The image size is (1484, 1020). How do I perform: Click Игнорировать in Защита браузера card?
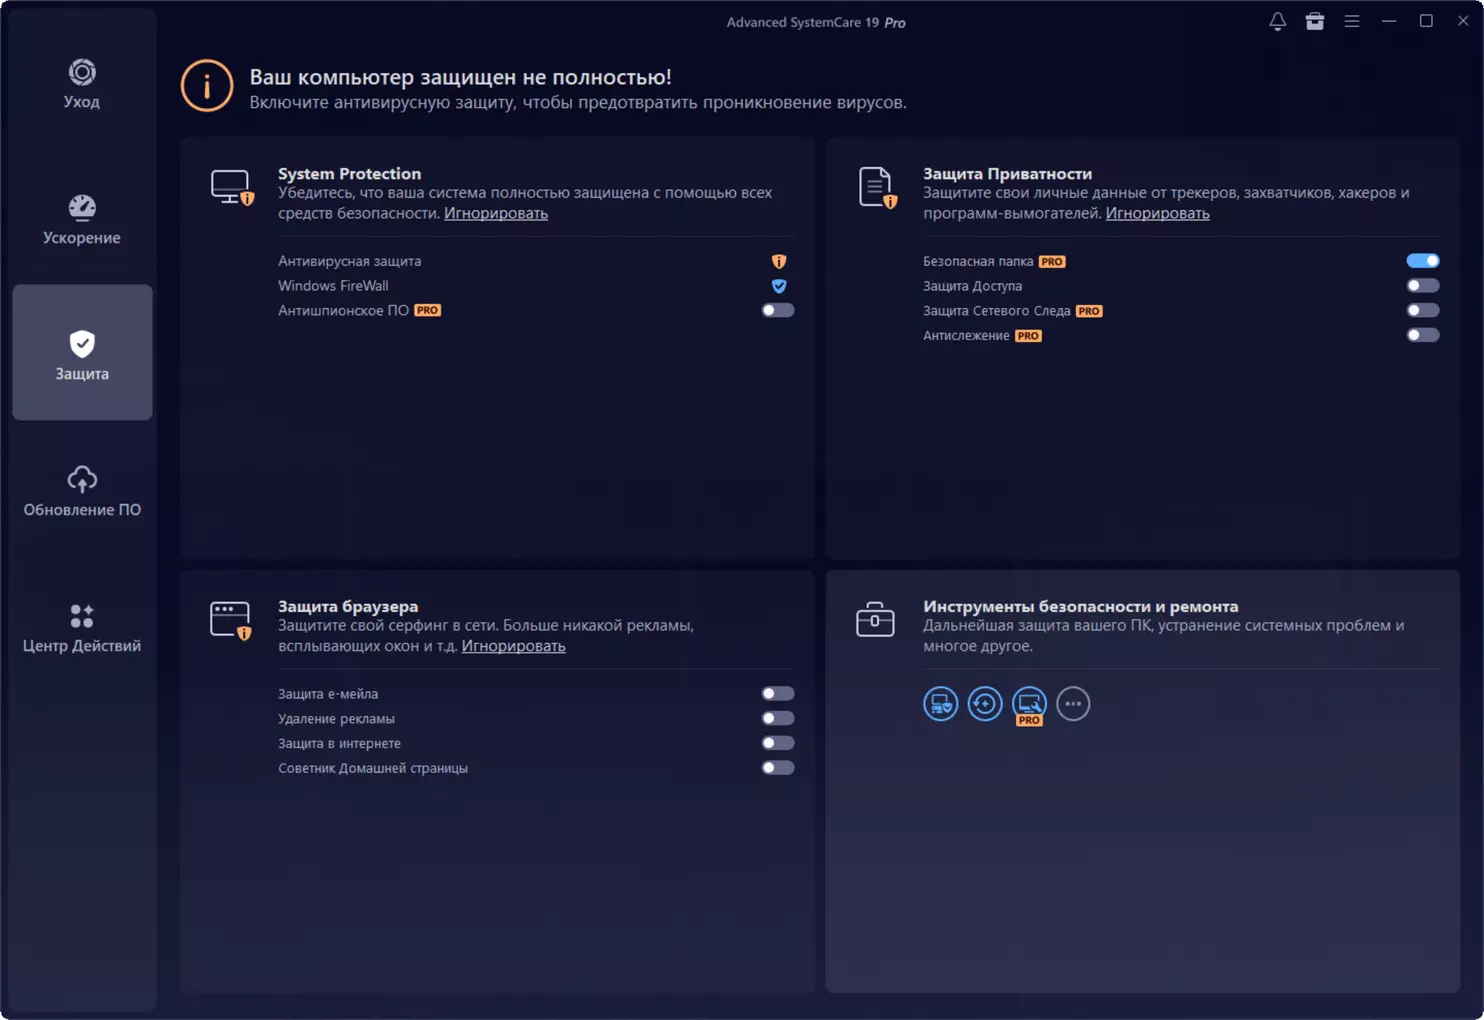pos(513,646)
